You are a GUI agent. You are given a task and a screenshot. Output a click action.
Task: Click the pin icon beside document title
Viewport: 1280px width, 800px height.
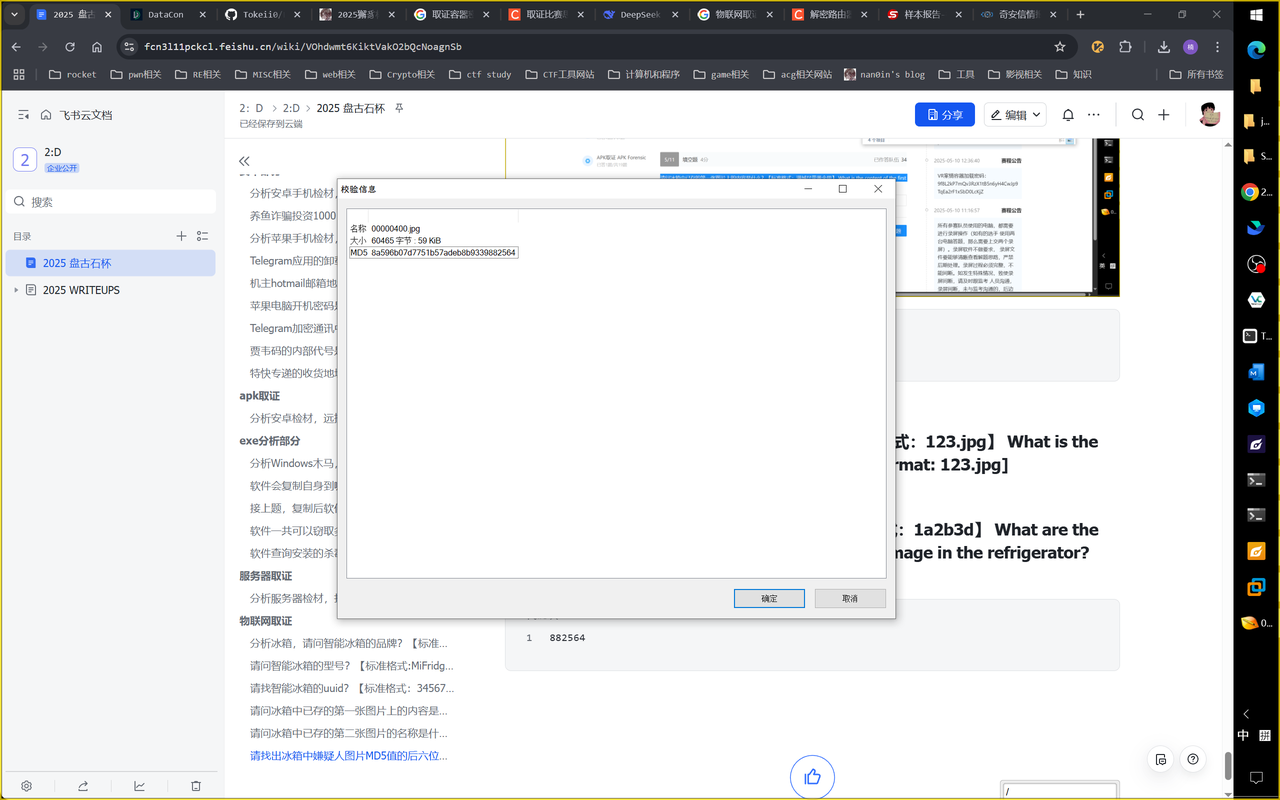pyautogui.click(x=399, y=108)
